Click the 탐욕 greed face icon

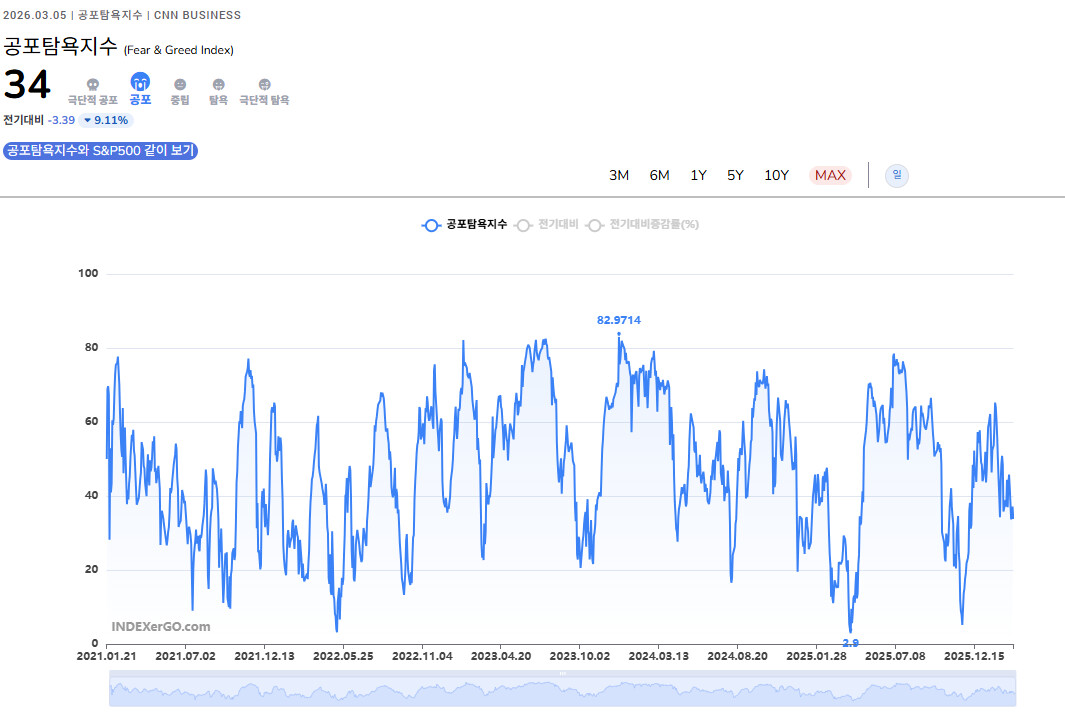coord(218,85)
